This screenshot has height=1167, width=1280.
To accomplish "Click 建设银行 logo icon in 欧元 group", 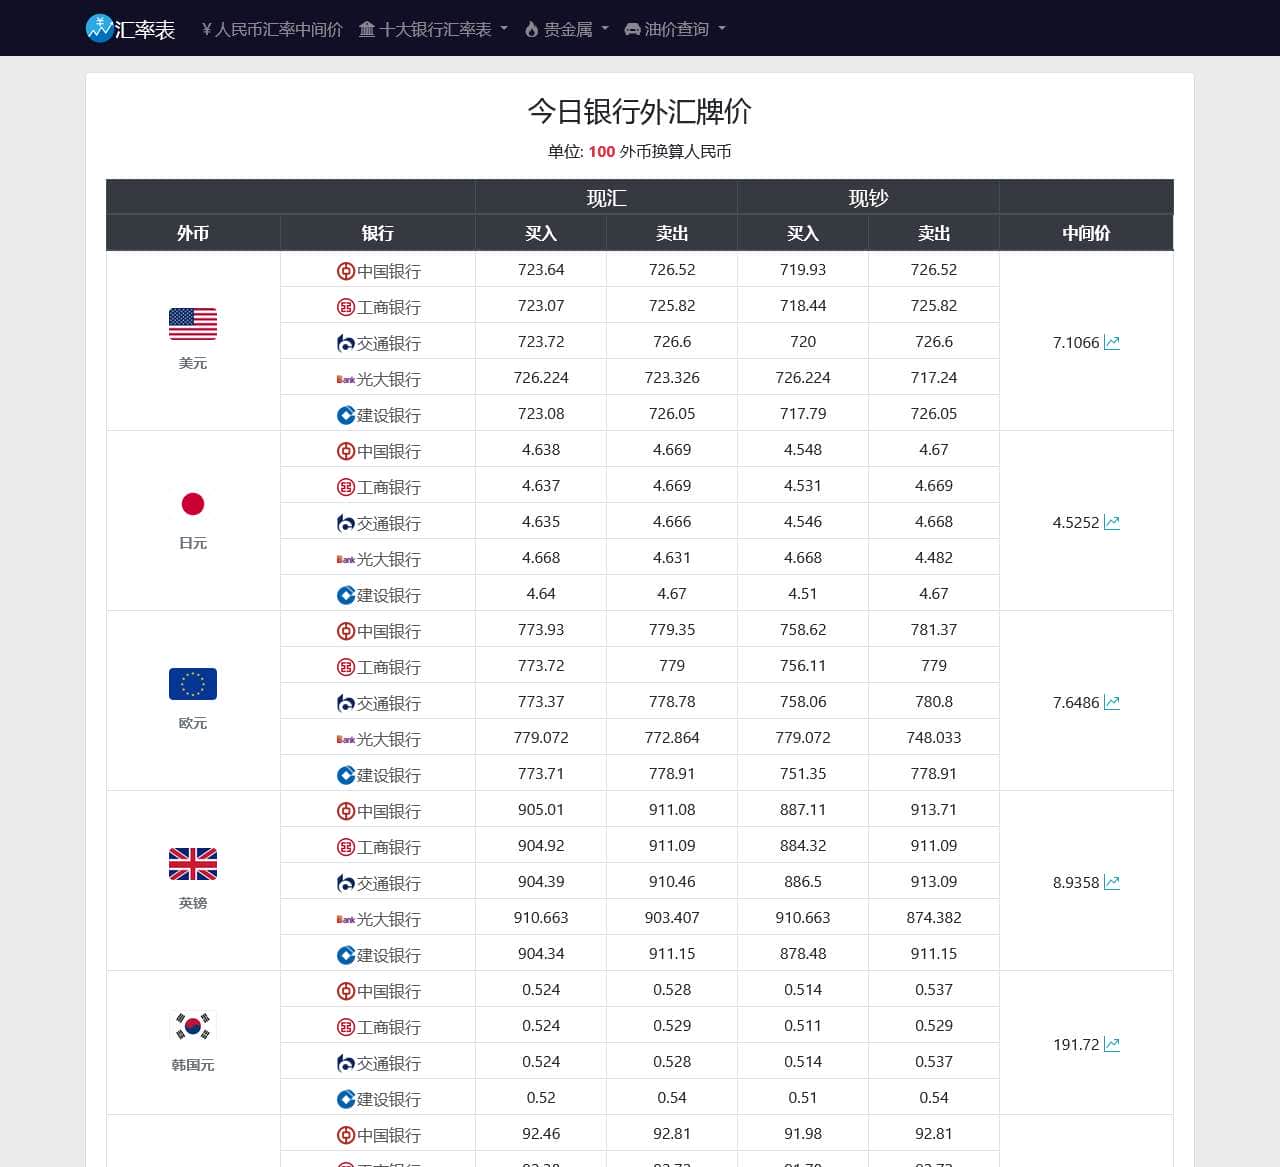I will pos(346,775).
